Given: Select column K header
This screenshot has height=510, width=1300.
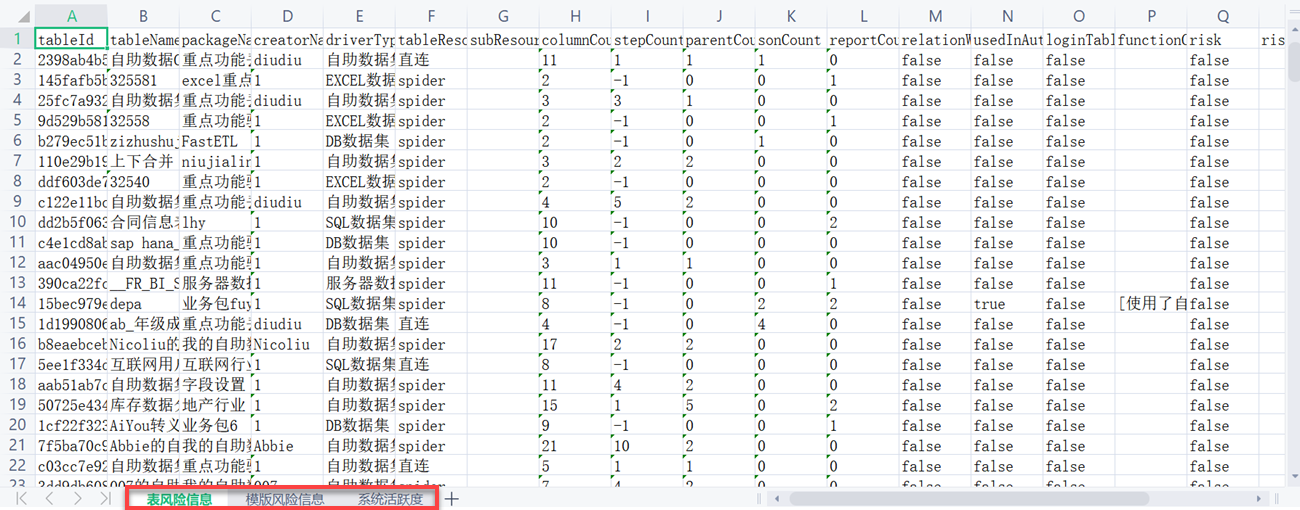Looking at the screenshot, I should pos(791,16).
